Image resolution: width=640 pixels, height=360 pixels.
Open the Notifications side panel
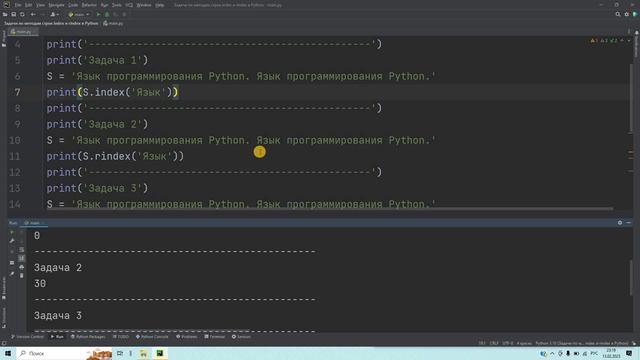(x=636, y=45)
